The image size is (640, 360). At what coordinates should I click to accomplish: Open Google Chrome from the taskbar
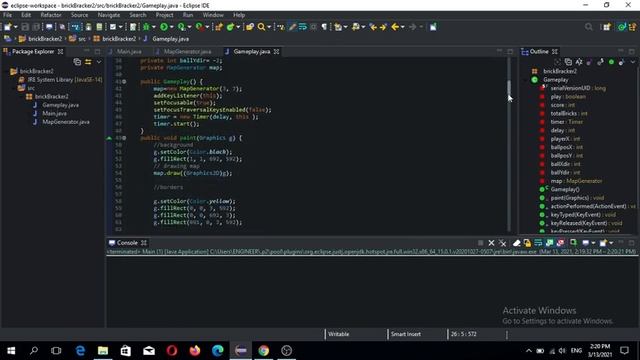(x=264, y=351)
